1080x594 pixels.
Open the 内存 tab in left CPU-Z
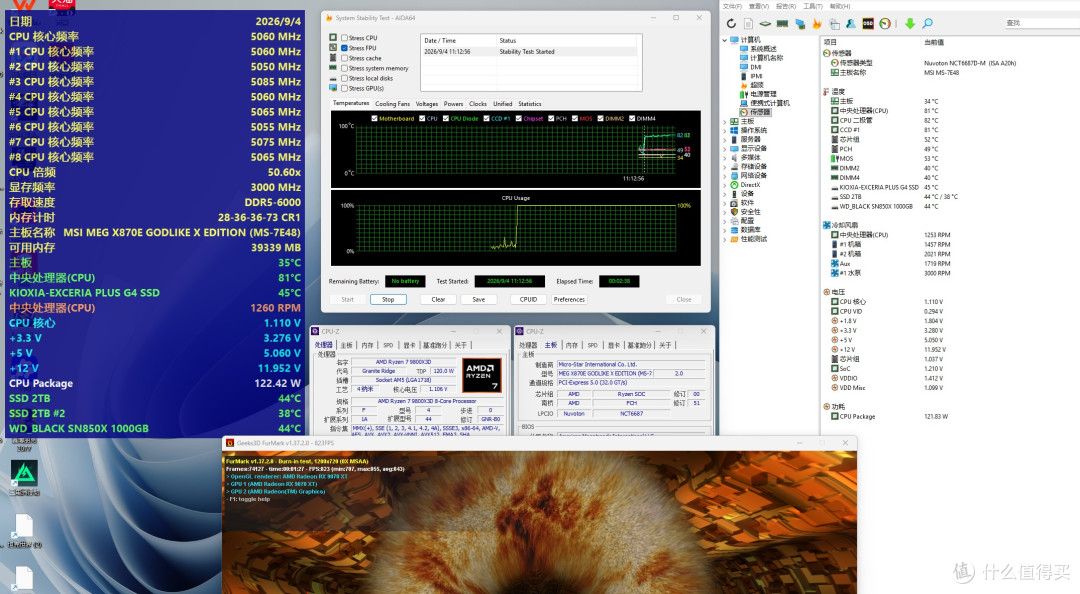point(367,345)
